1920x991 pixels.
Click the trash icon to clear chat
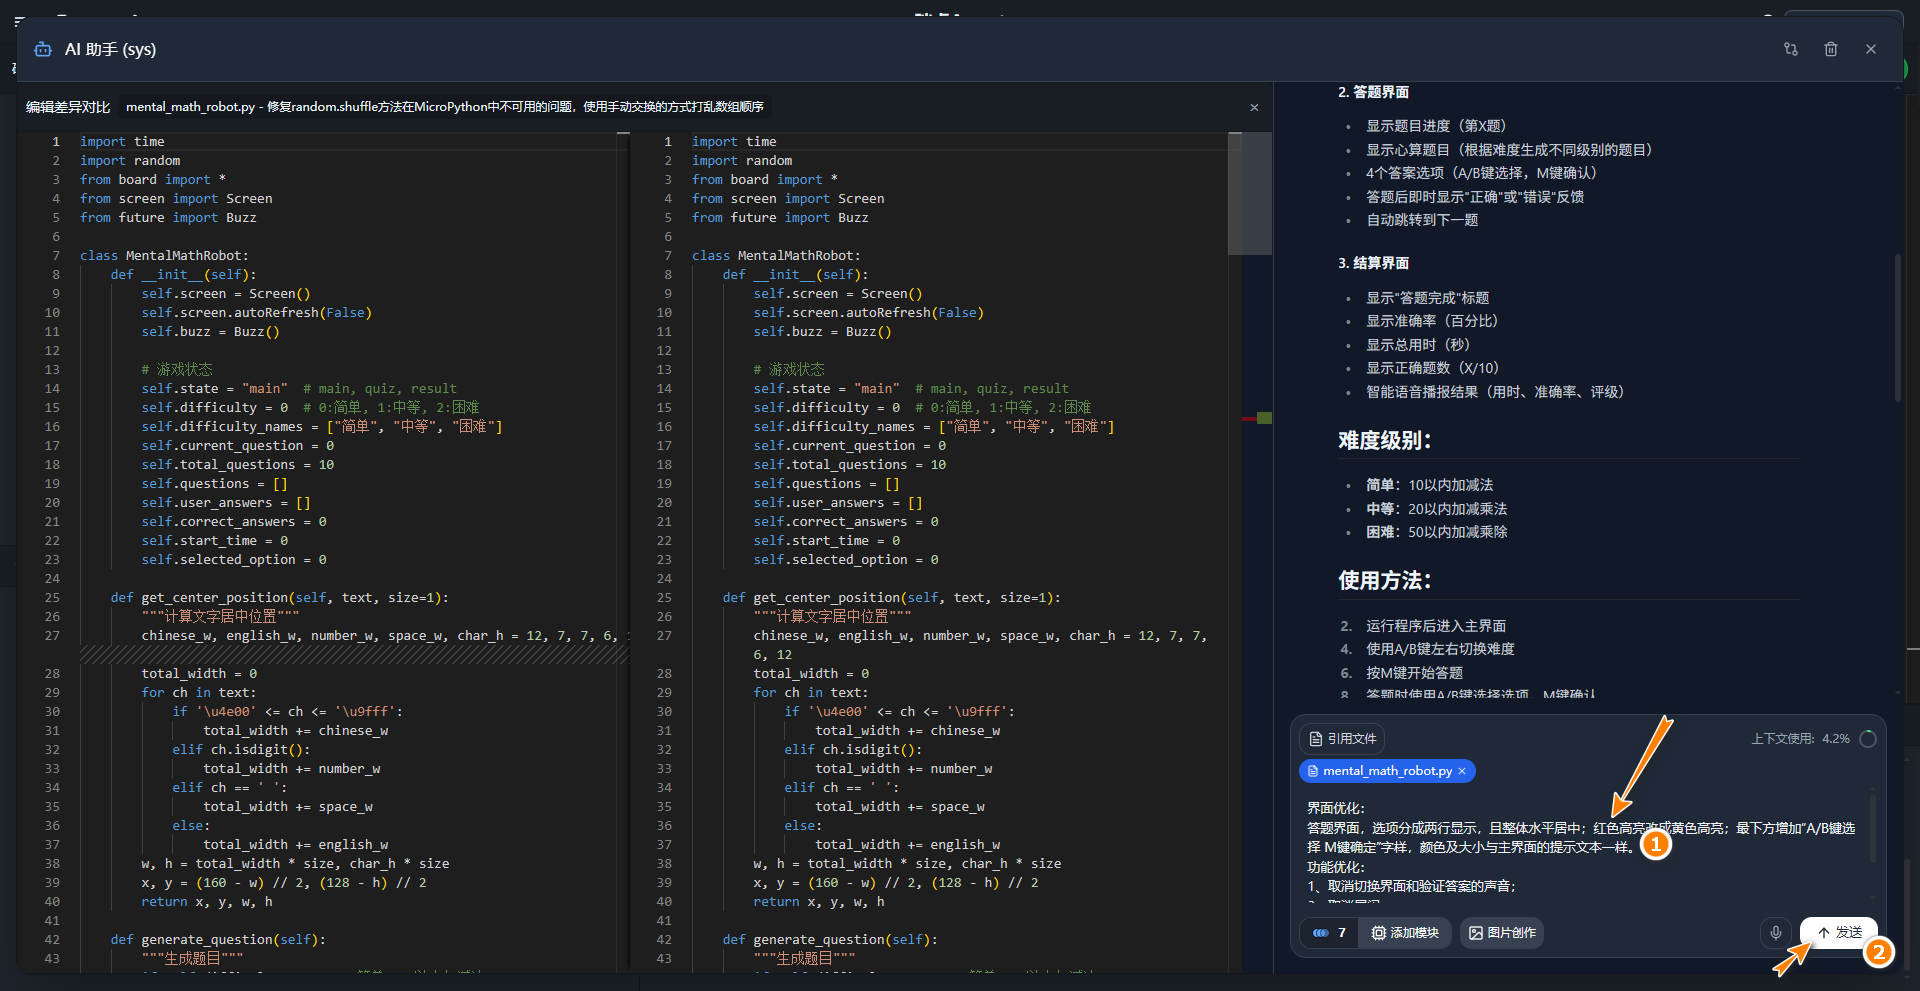click(x=1830, y=49)
